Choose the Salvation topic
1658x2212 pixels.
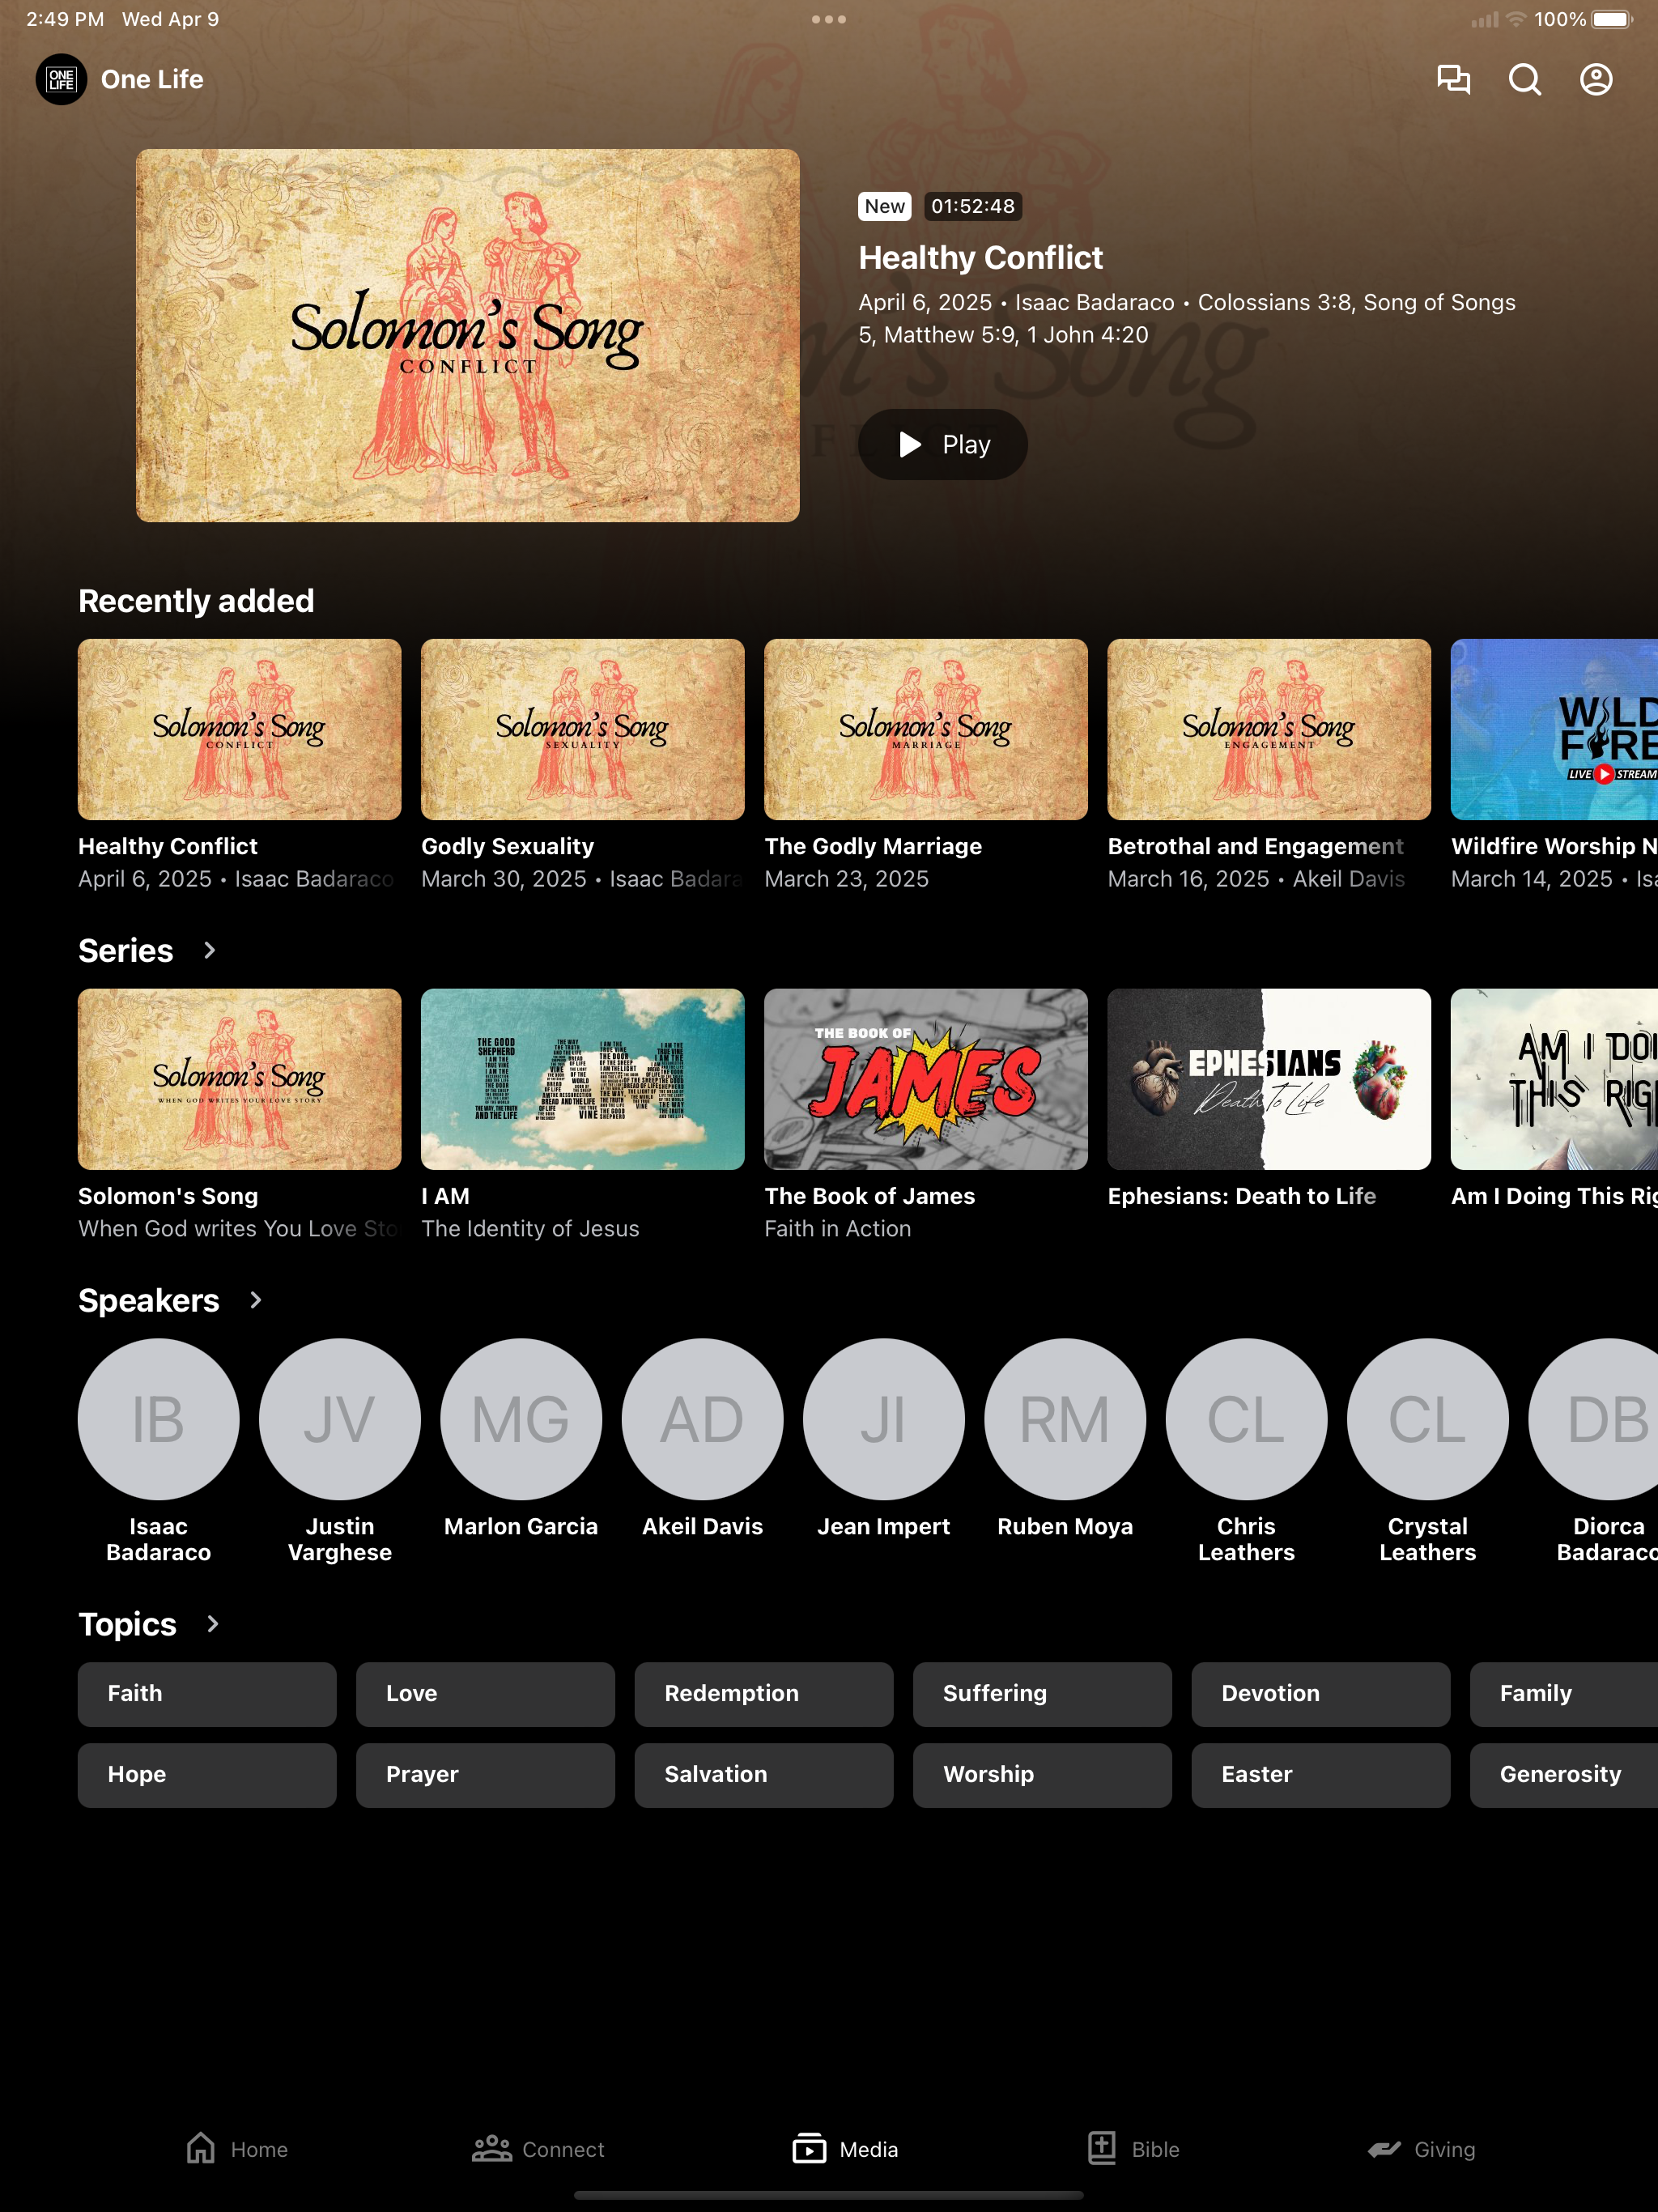coord(764,1775)
